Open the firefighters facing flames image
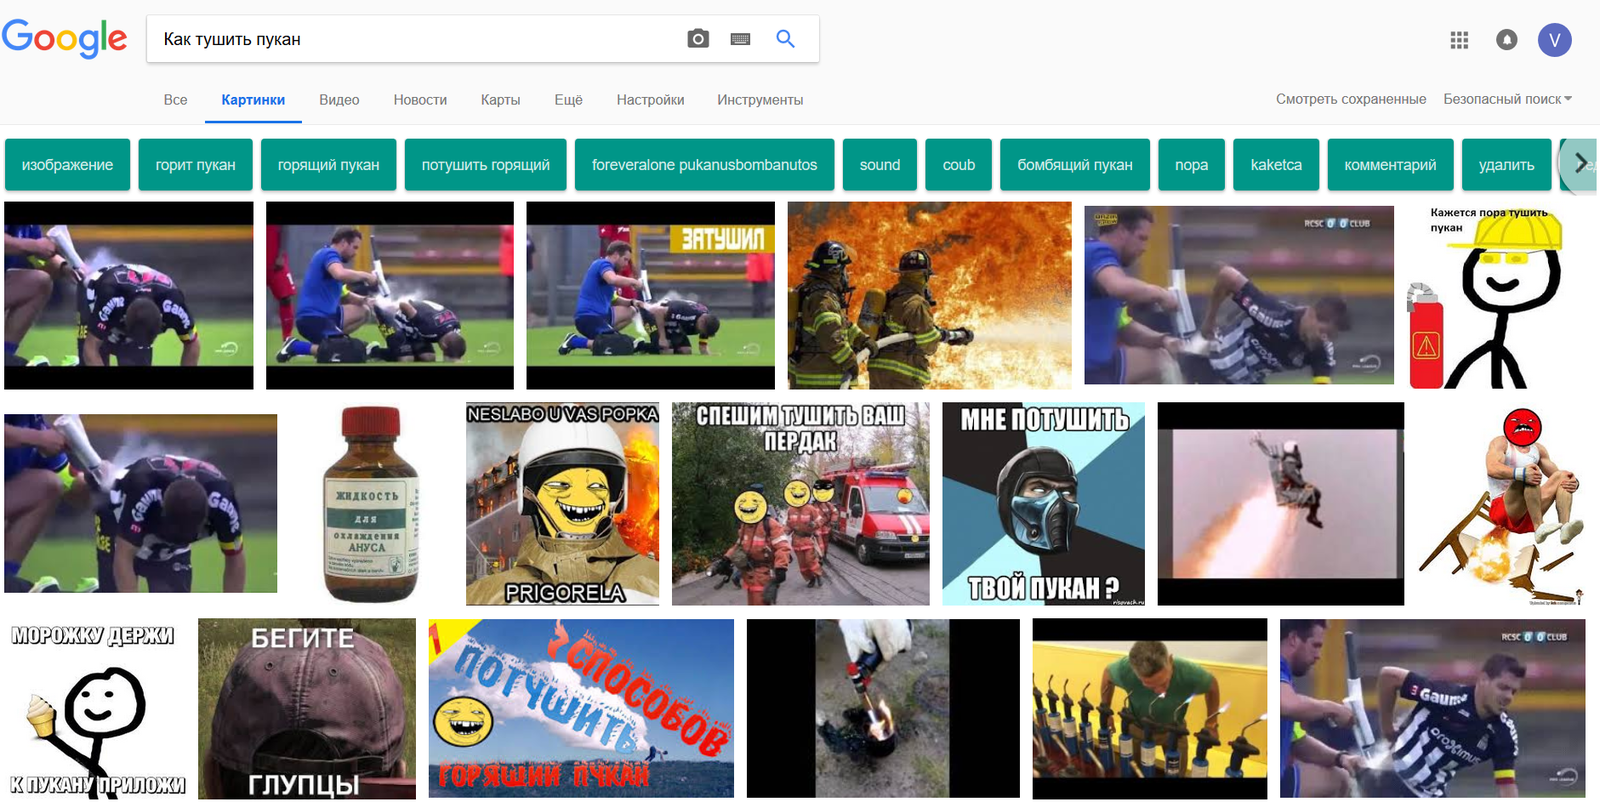 coord(929,295)
